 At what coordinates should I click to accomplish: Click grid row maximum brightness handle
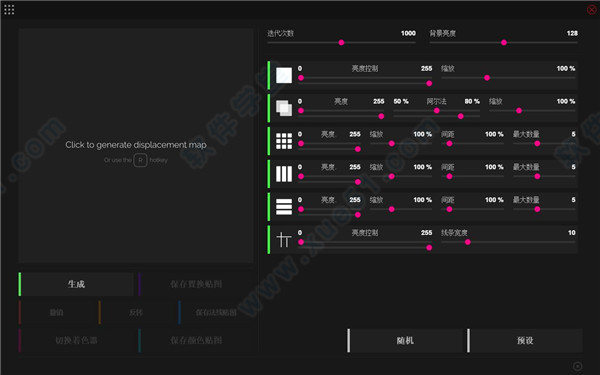[x=358, y=149]
